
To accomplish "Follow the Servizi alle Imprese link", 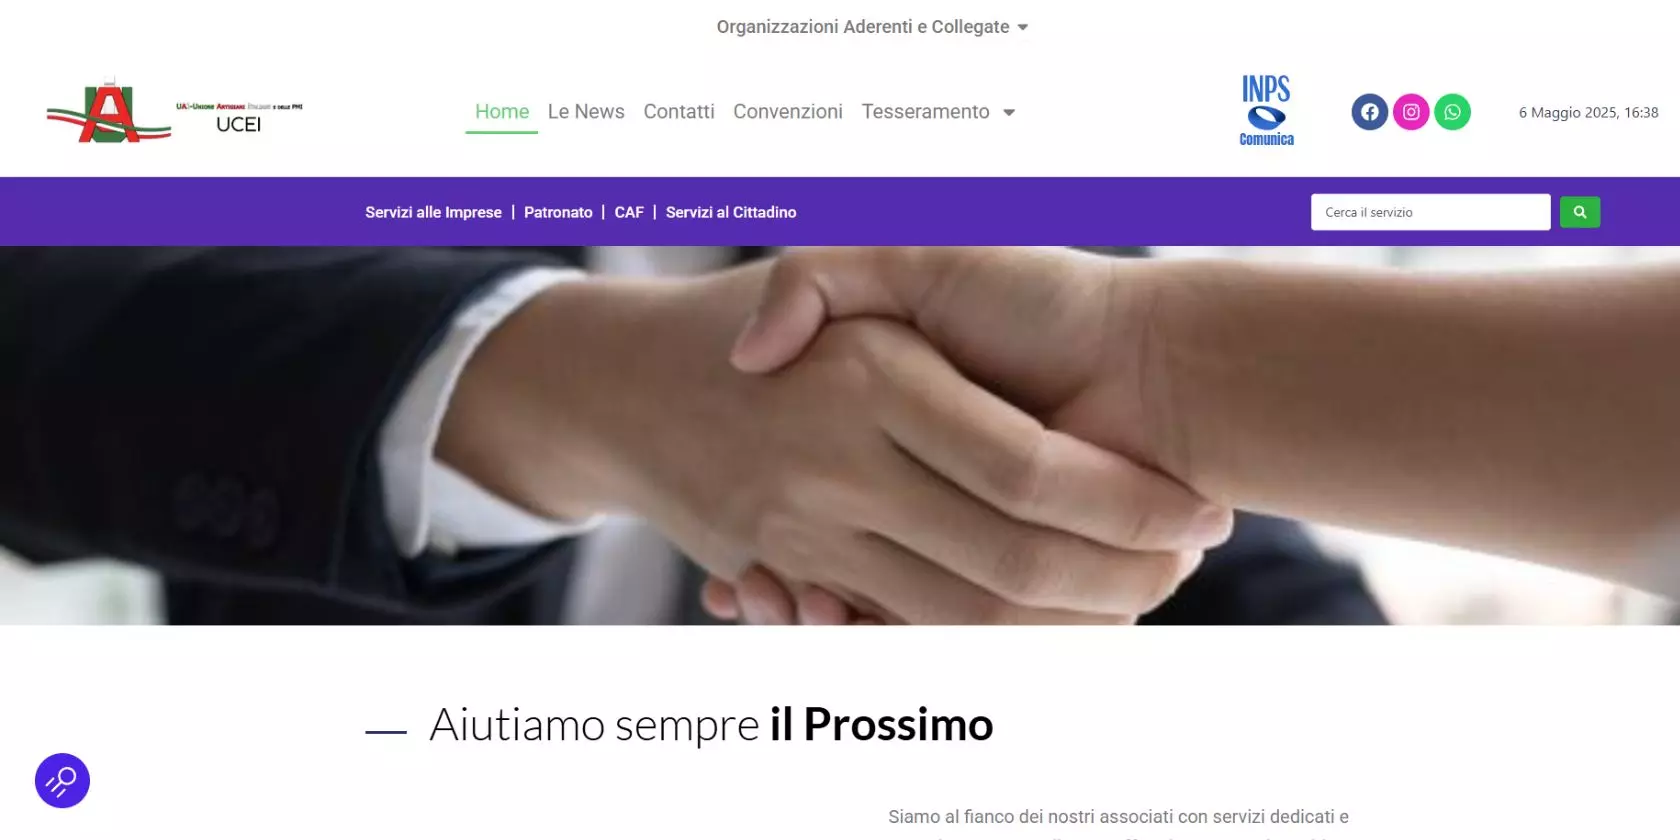I will pos(433,212).
